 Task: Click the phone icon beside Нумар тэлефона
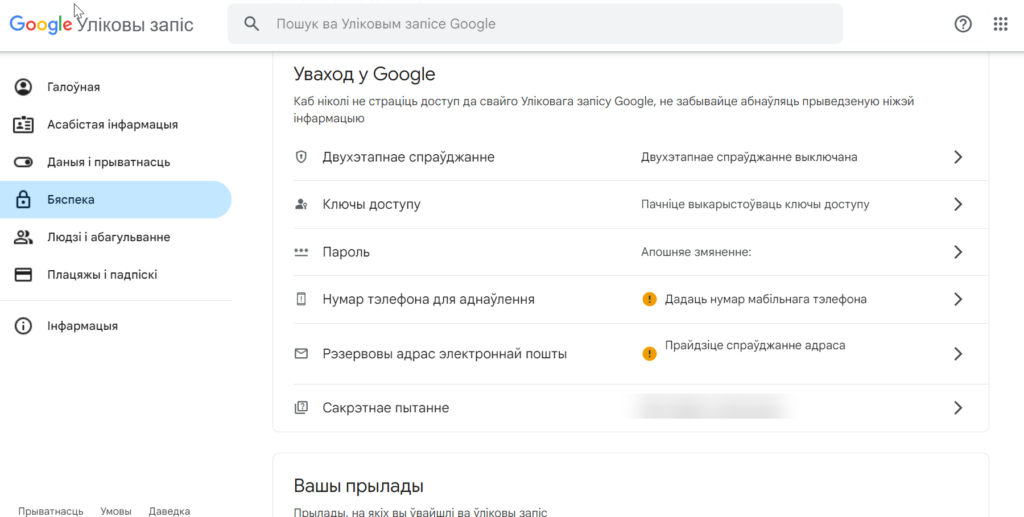(301, 300)
